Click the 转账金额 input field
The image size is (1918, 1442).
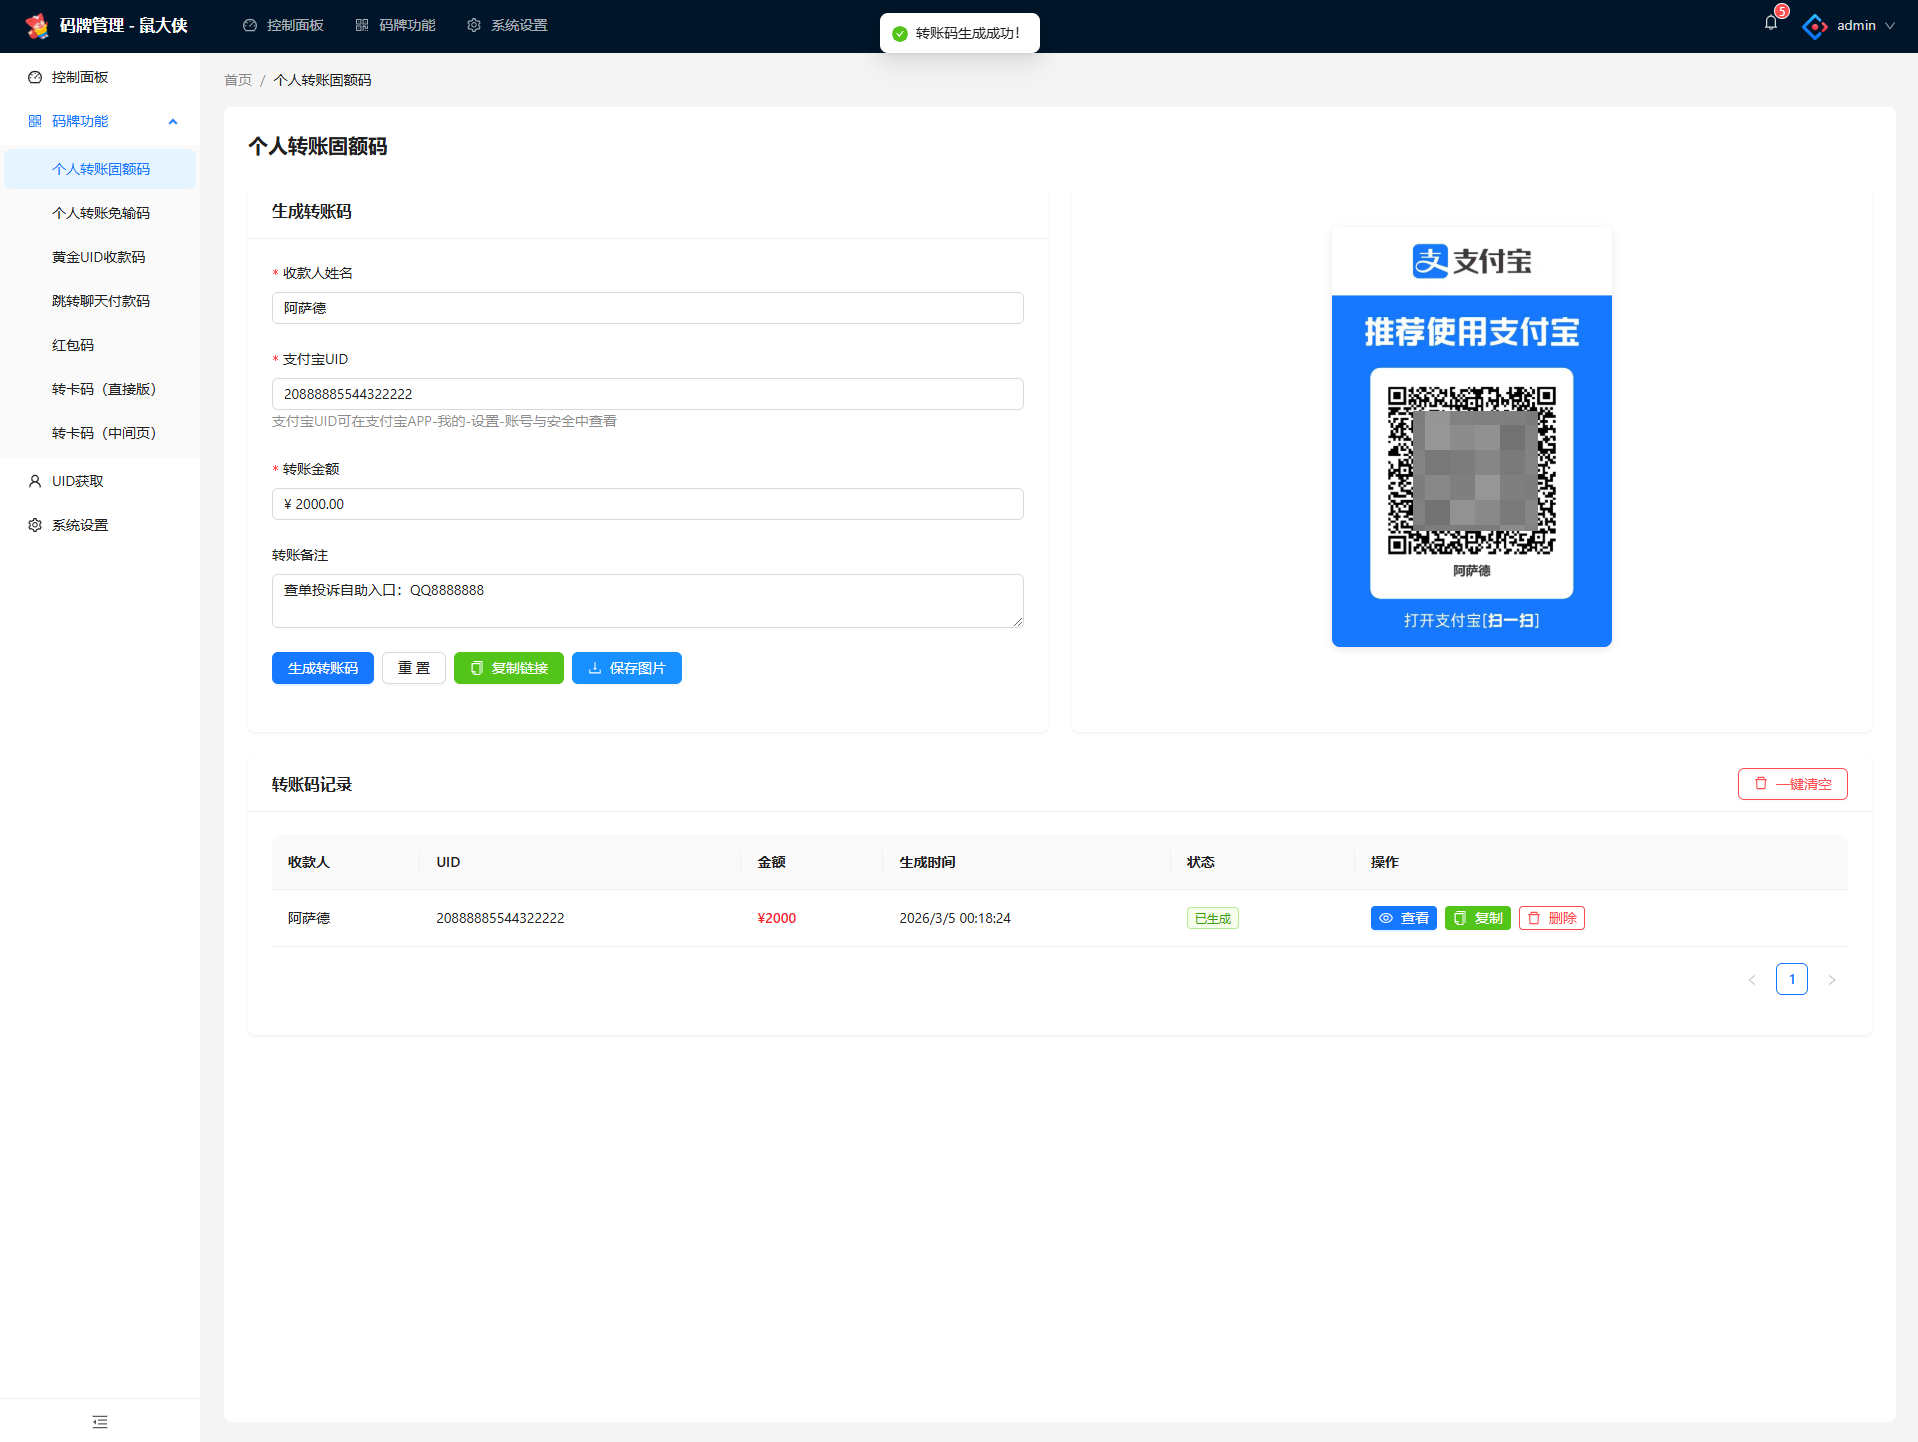[647, 504]
